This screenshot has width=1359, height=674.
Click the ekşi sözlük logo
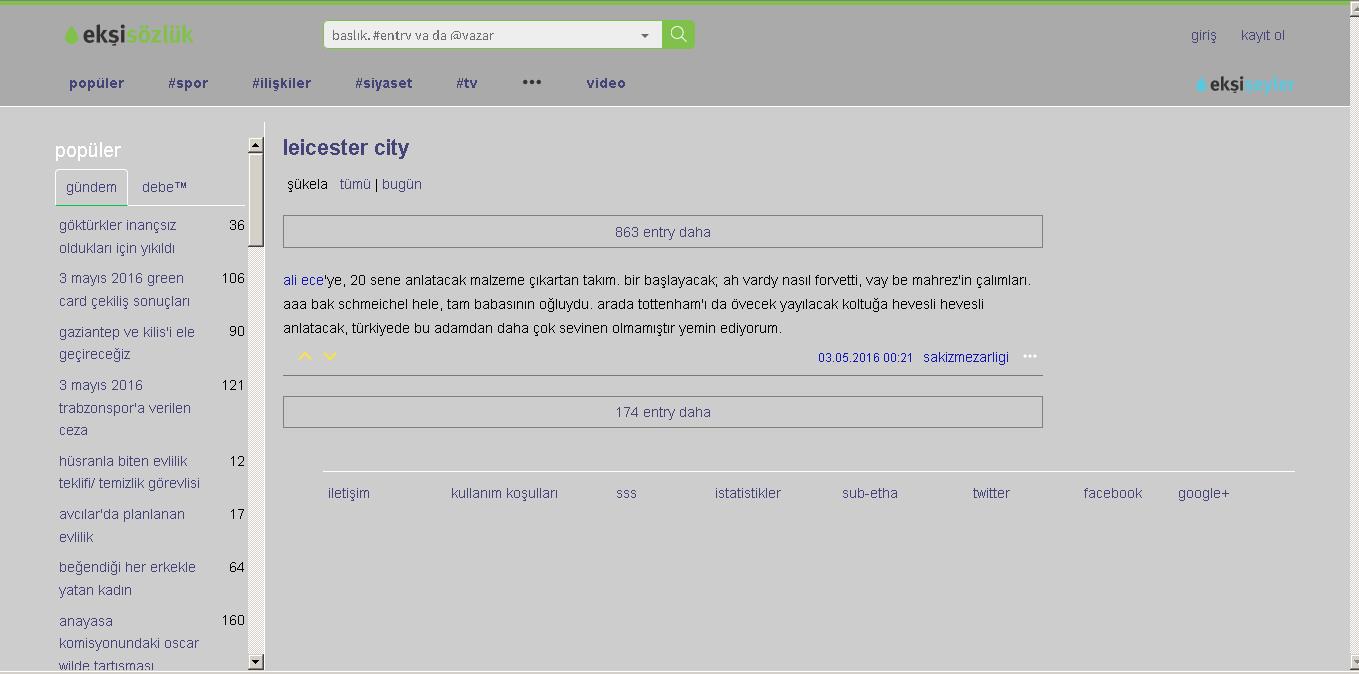coord(129,35)
